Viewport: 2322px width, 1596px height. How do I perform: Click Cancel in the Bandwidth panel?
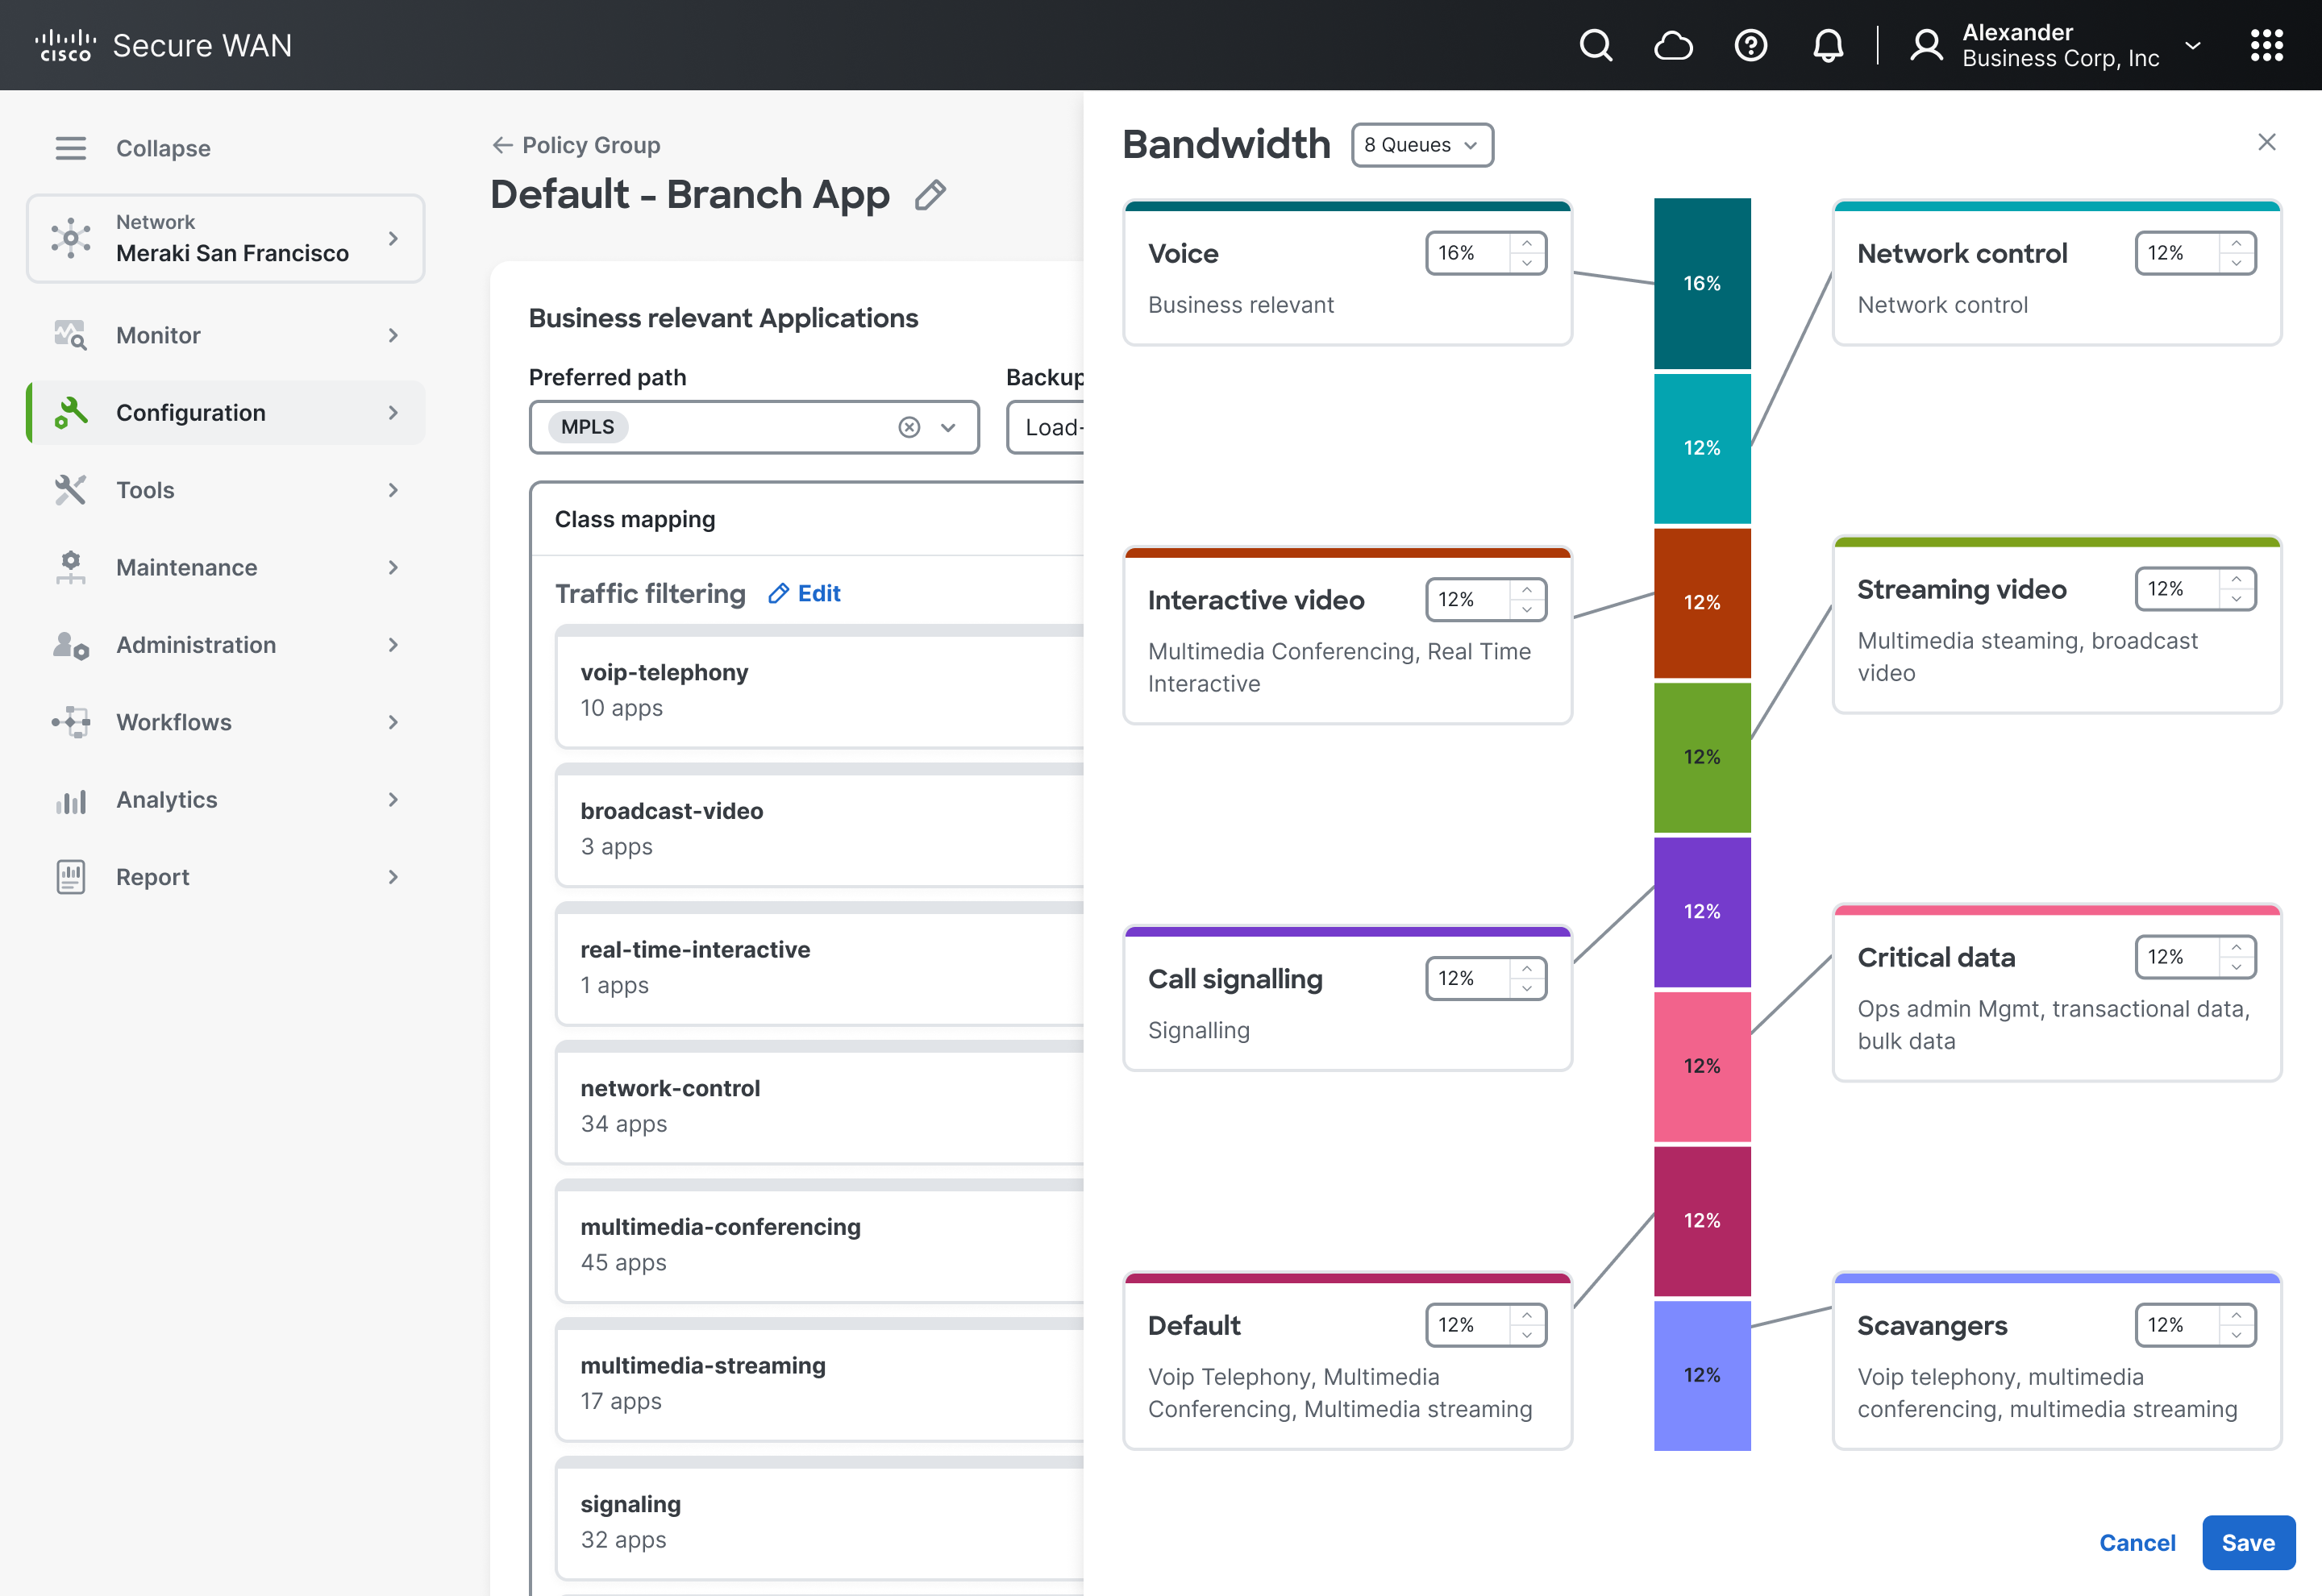click(2137, 1543)
